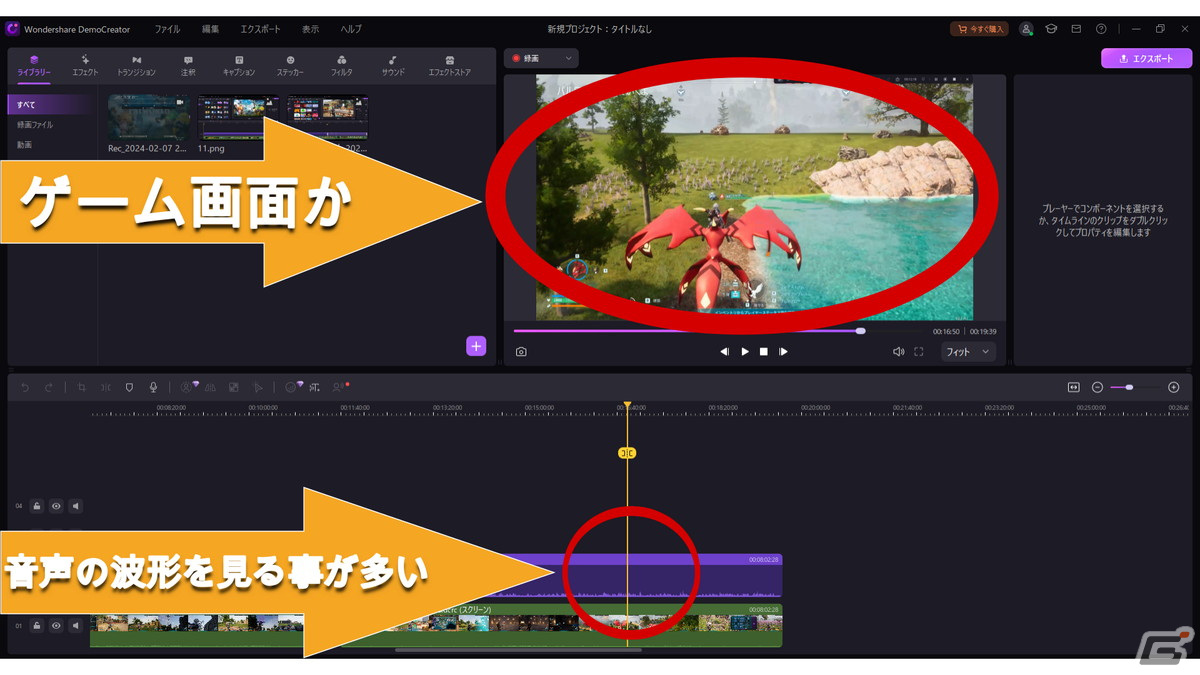
Task: Play the preview video
Action: 745,352
